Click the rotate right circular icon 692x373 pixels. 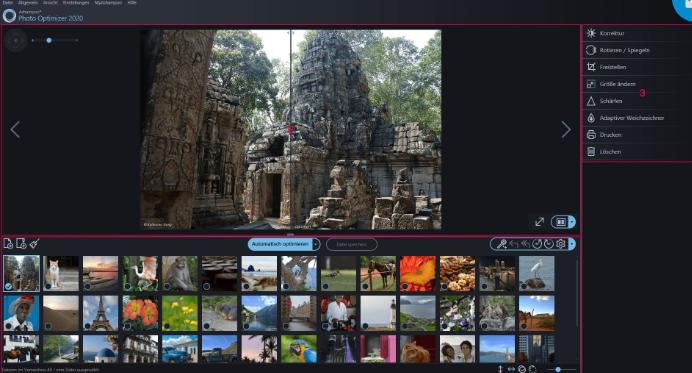click(549, 244)
